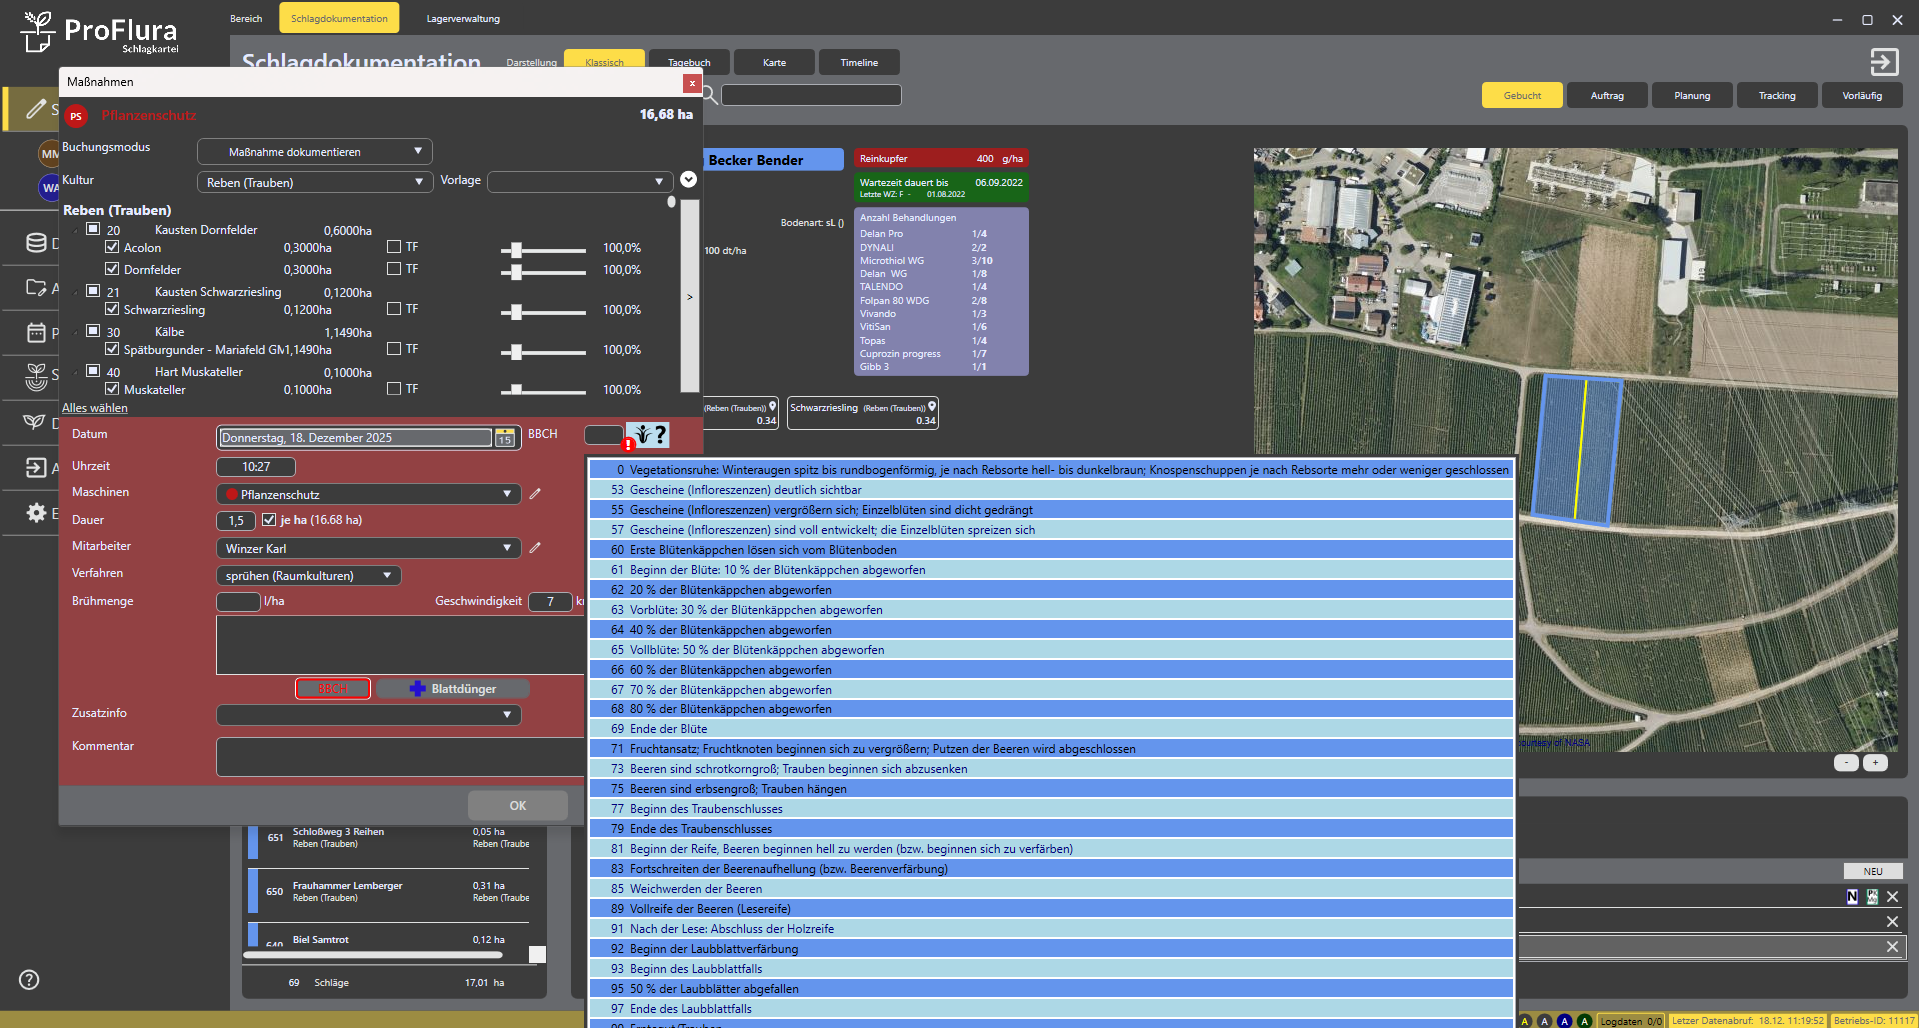Switch to the Timeline view tab
This screenshot has height=1028, width=1919.
pyautogui.click(x=858, y=63)
